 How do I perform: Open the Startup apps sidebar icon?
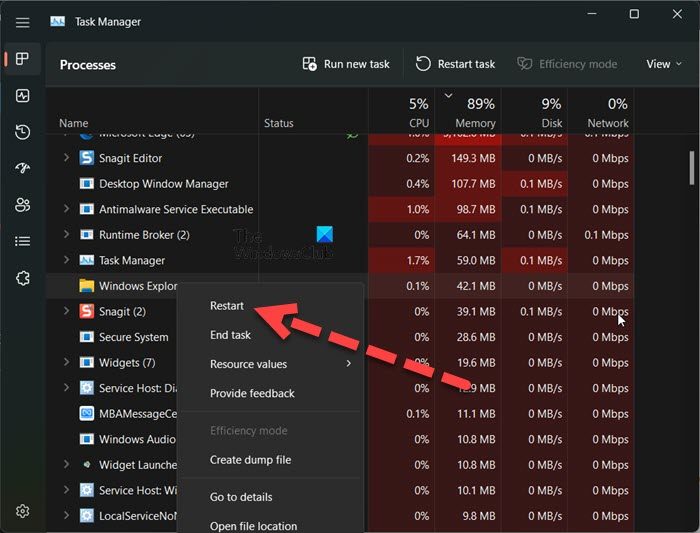(22, 168)
